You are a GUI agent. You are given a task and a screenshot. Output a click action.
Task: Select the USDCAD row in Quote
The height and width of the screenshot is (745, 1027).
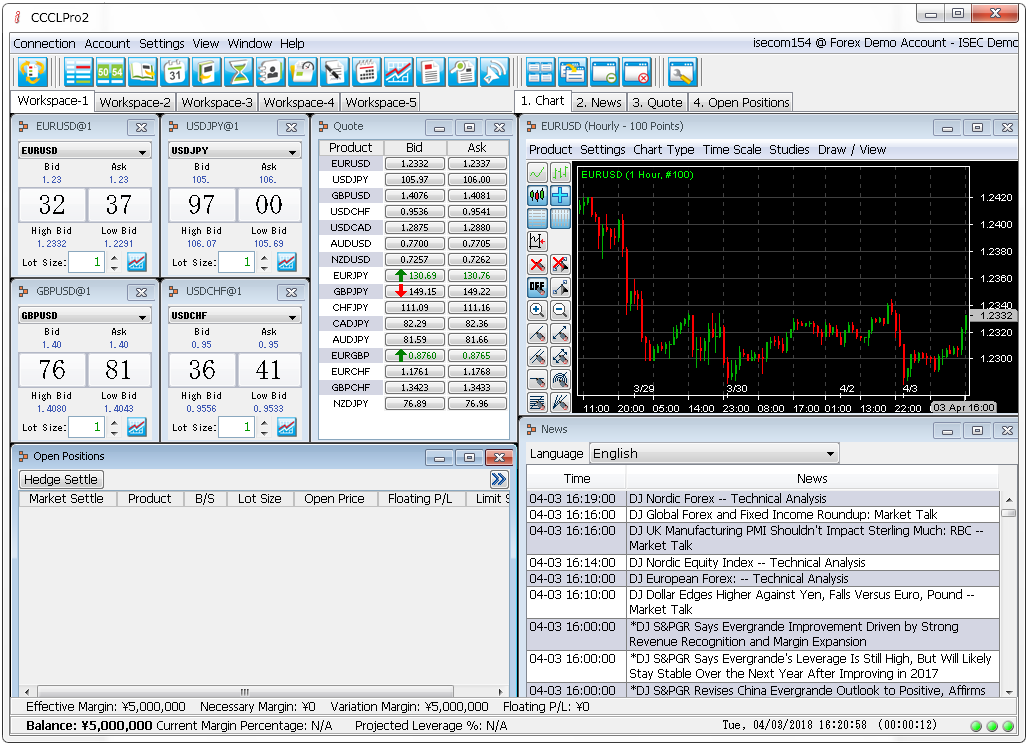414,227
